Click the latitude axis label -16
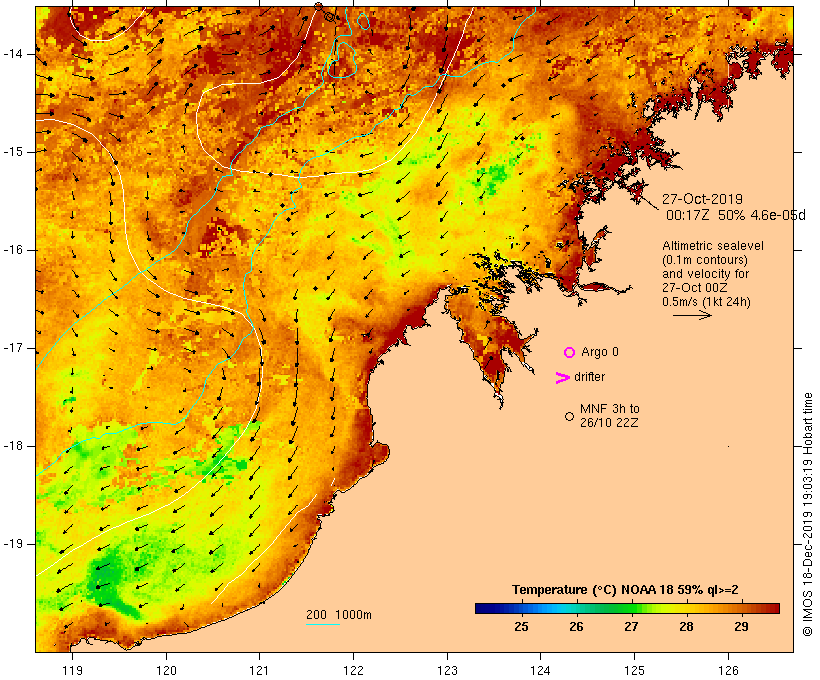 tap(13, 250)
